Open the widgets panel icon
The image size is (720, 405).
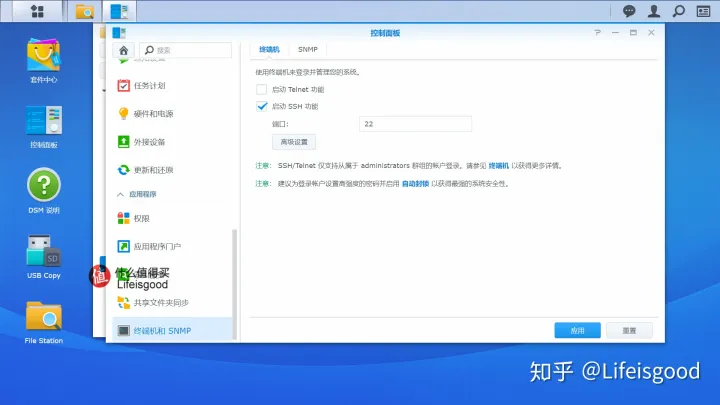(x=703, y=11)
